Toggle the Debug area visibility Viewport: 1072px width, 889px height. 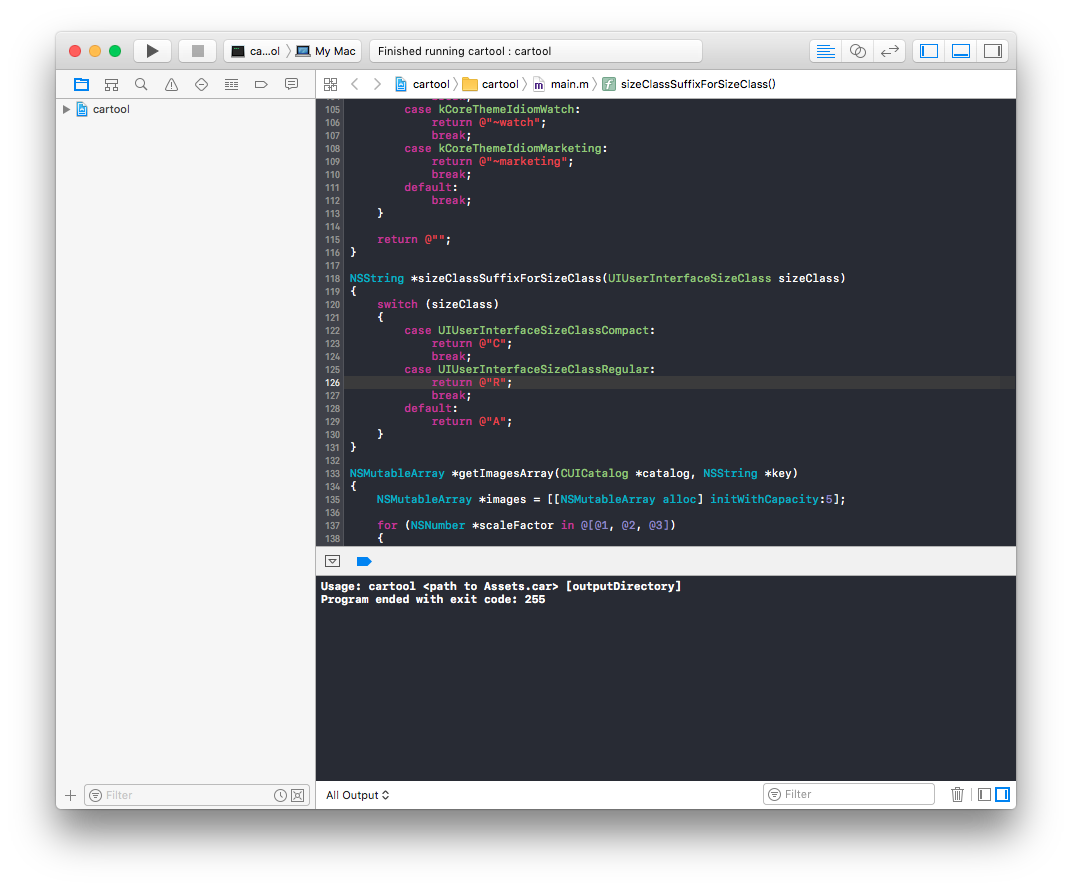coord(961,51)
